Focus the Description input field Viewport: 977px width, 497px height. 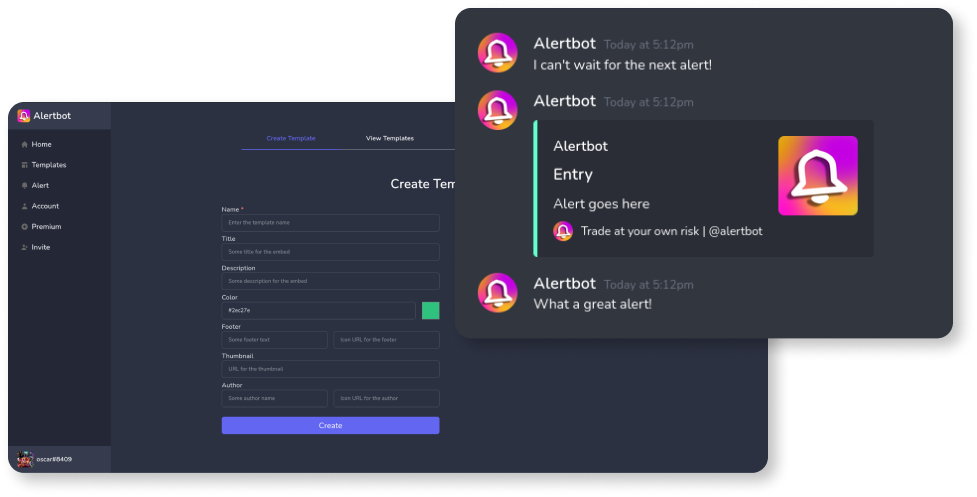click(330, 281)
